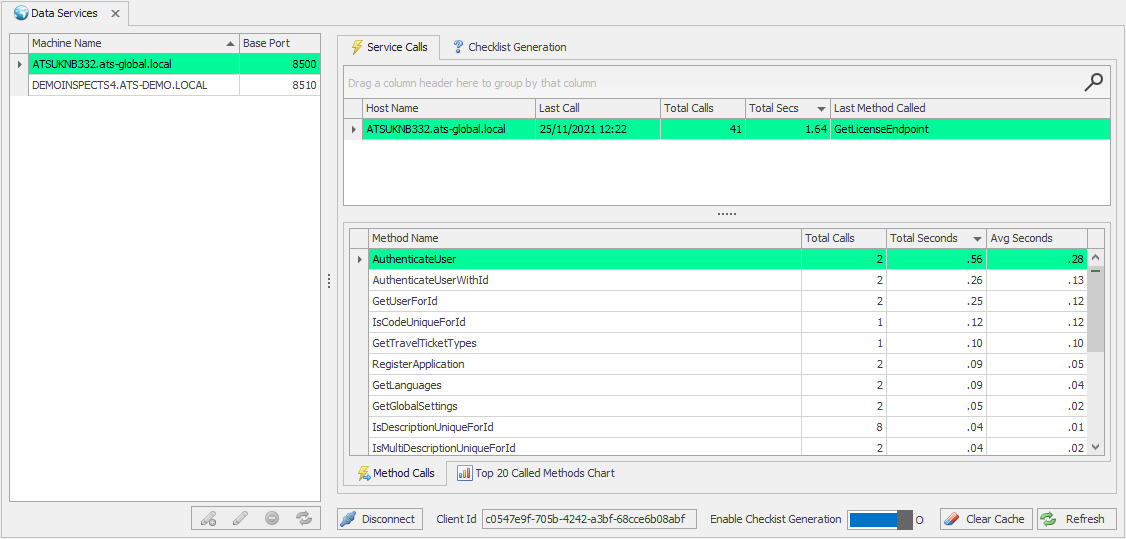The height and width of the screenshot is (539, 1126).
Task: Click the Avg Seconds column header
Action: [x=1036, y=238]
